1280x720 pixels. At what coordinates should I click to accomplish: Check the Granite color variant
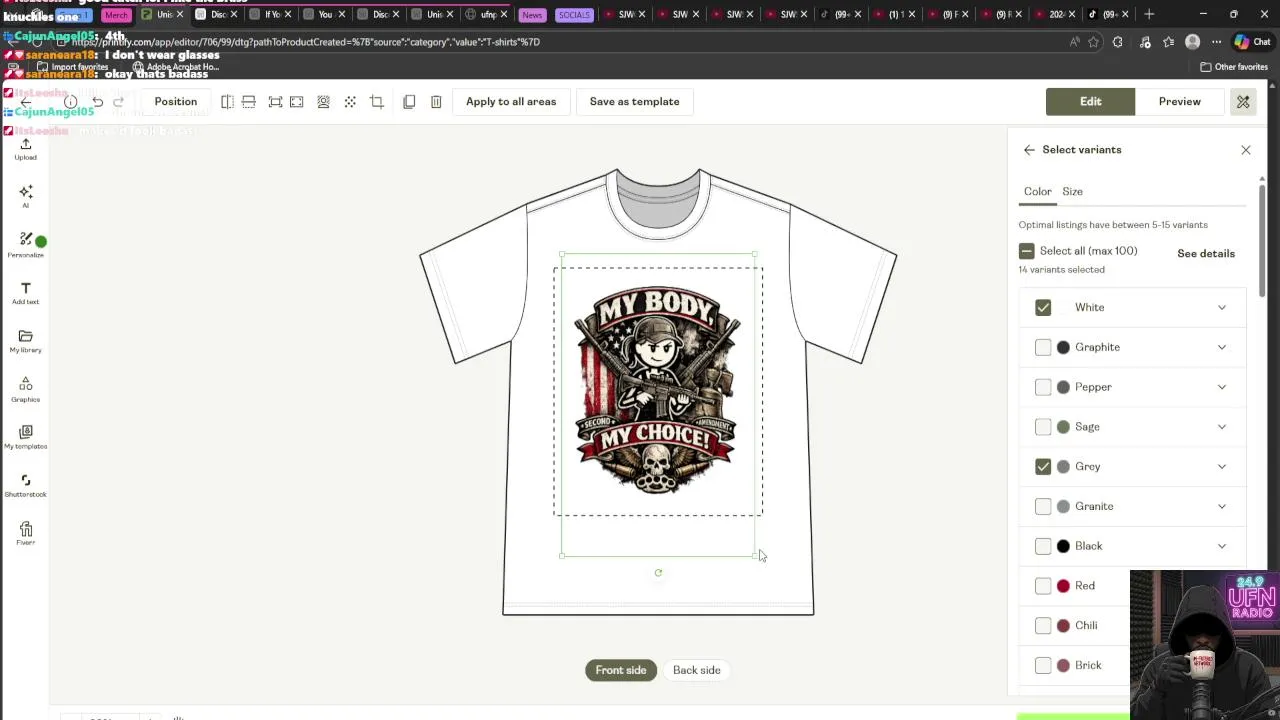pyautogui.click(x=1043, y=506)
